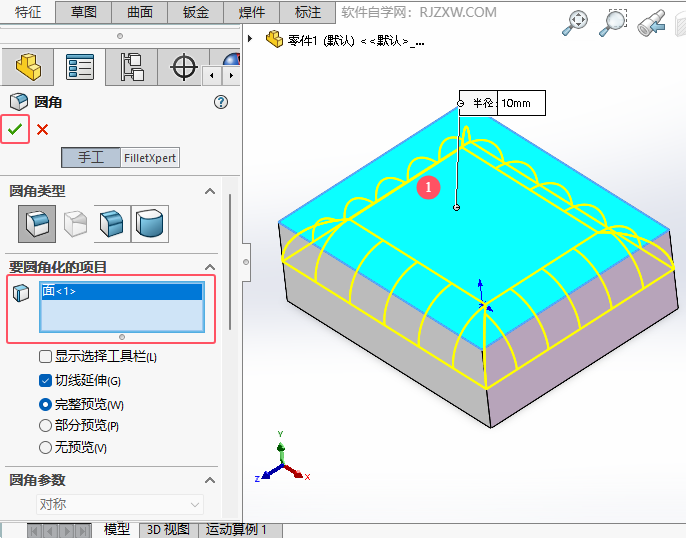This screenshot has width=686, height=538.
Task: Expand the 零件1 flyout tree arrow
Action: click(250, 38)
